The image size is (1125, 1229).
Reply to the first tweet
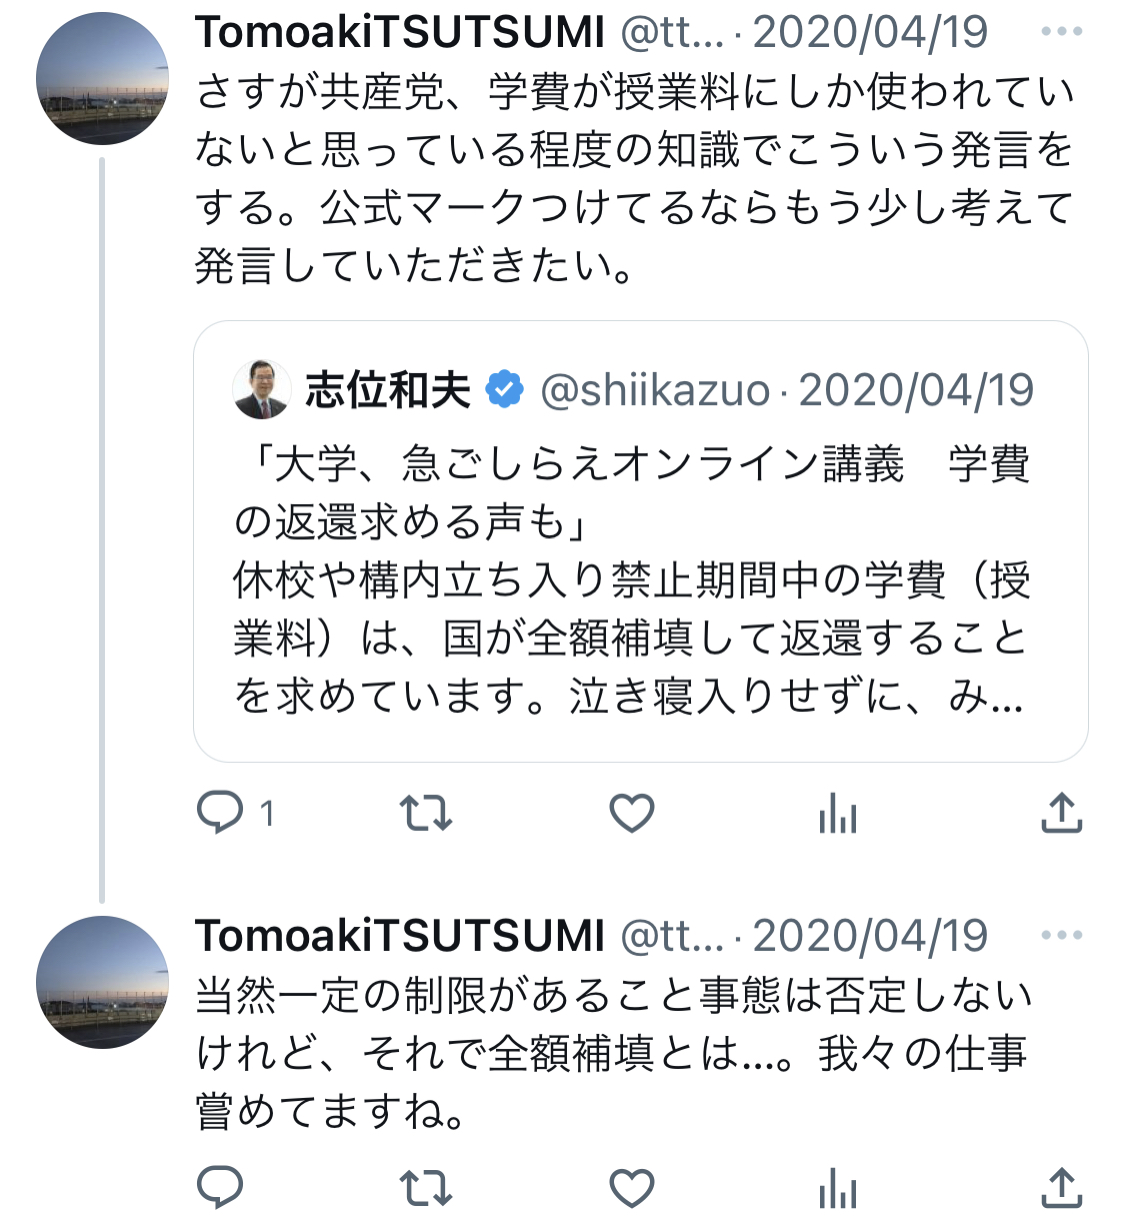pos(221,813)
